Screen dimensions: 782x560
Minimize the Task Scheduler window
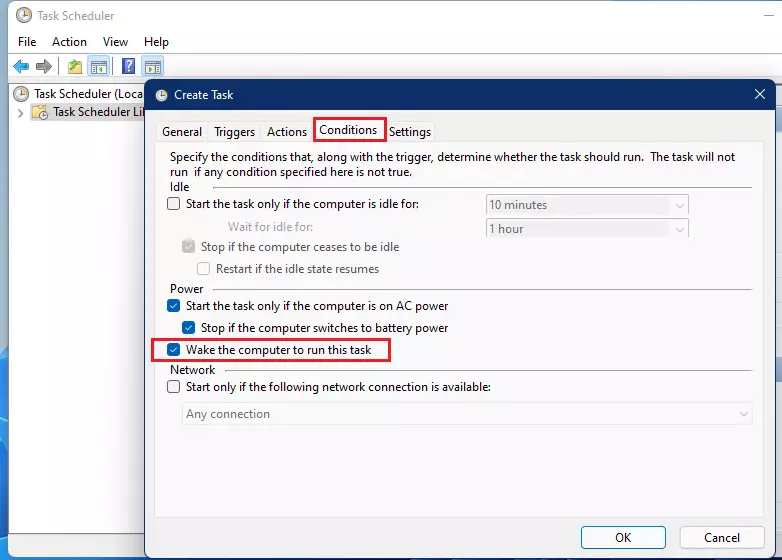769,16
